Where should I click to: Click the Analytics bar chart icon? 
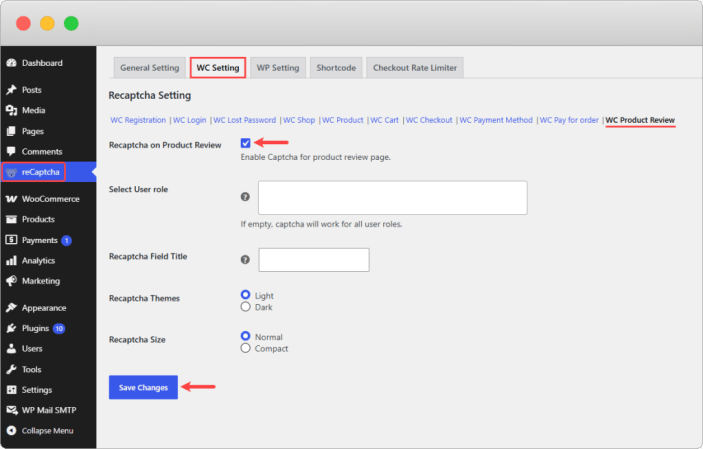[x=11, y=261]
